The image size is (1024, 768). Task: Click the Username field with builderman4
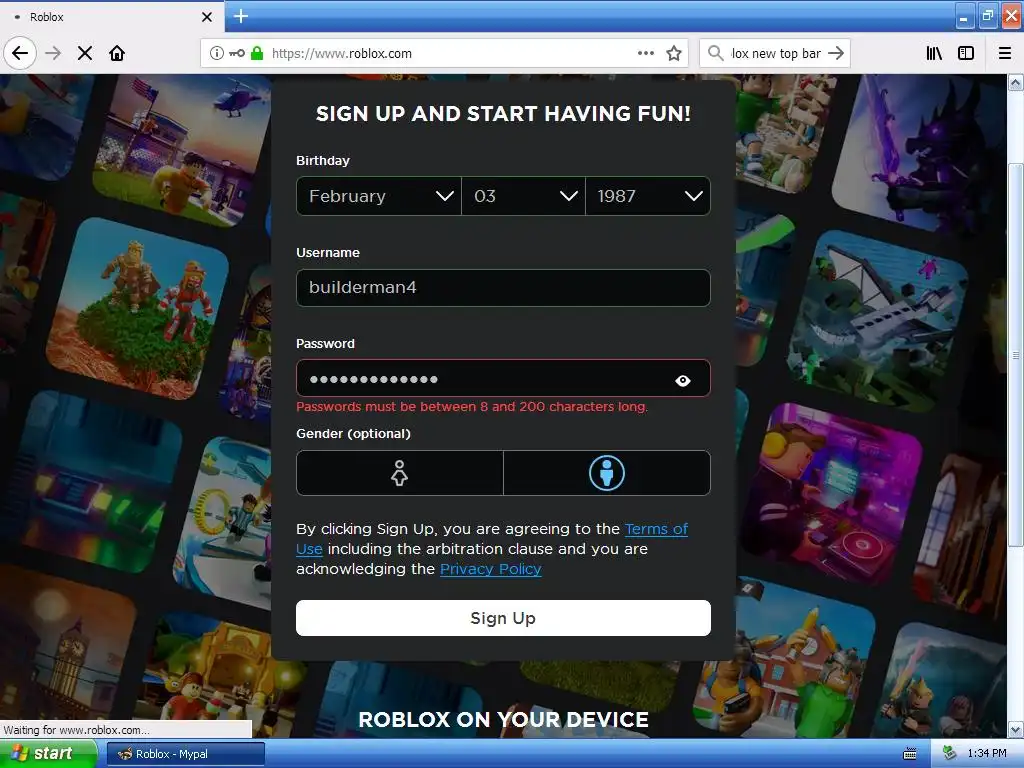tap(503, 287)
